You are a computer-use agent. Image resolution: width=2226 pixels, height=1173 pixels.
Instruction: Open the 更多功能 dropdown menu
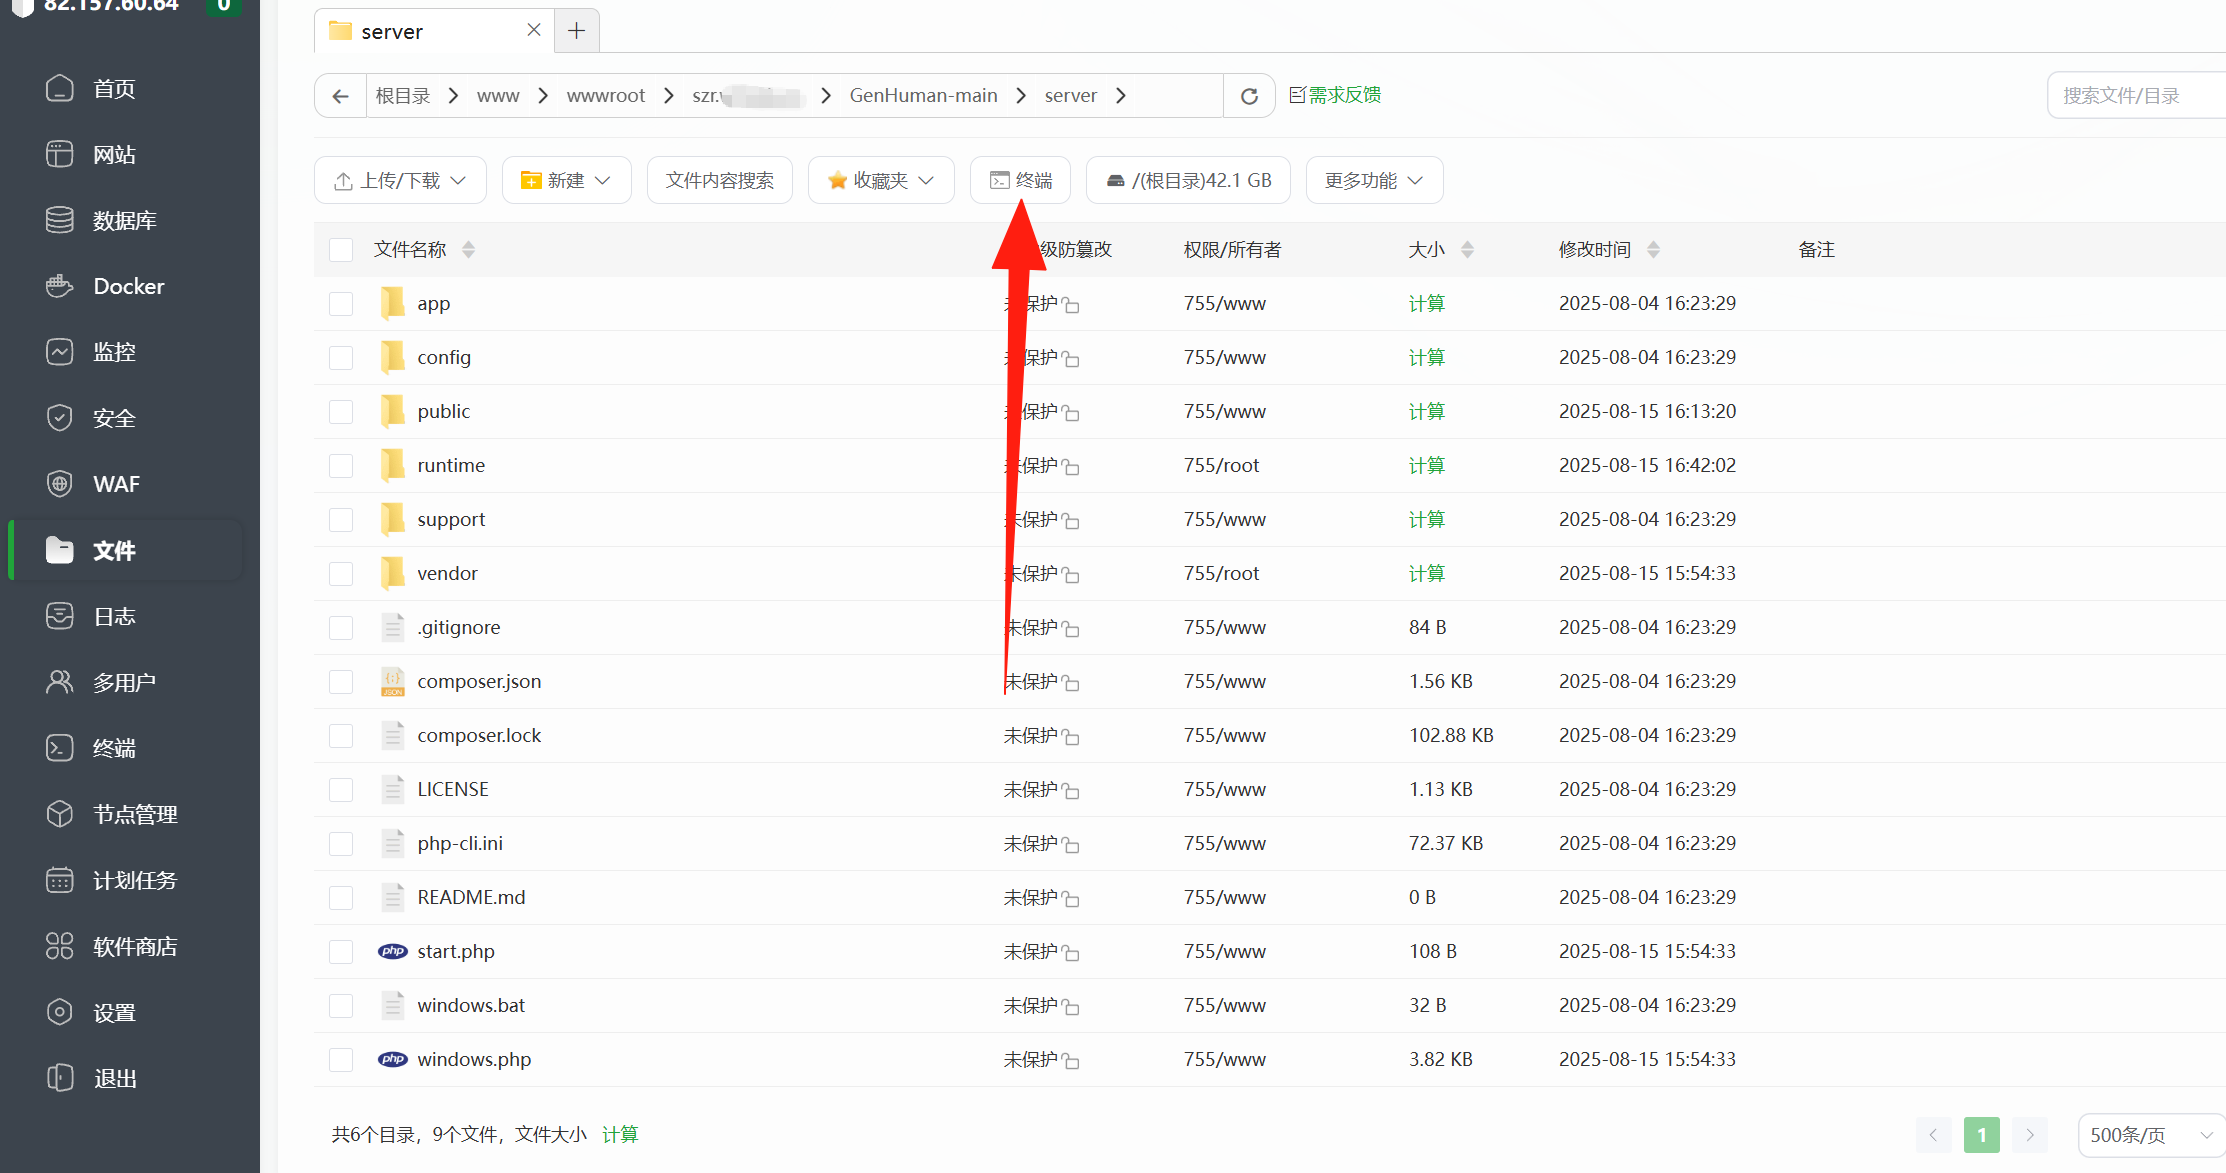coord(1373,180)
